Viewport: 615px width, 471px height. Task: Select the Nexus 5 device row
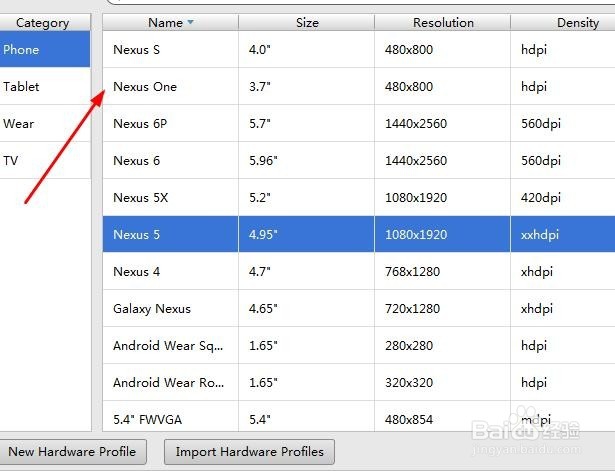(x=359, y=234)
